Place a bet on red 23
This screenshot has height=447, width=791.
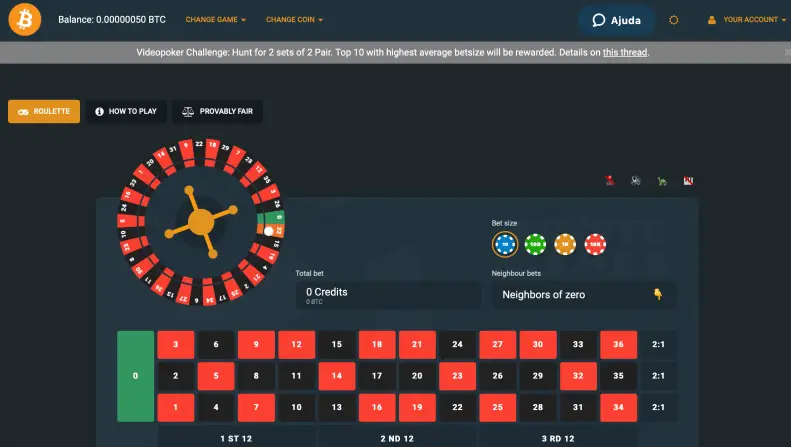457,376
